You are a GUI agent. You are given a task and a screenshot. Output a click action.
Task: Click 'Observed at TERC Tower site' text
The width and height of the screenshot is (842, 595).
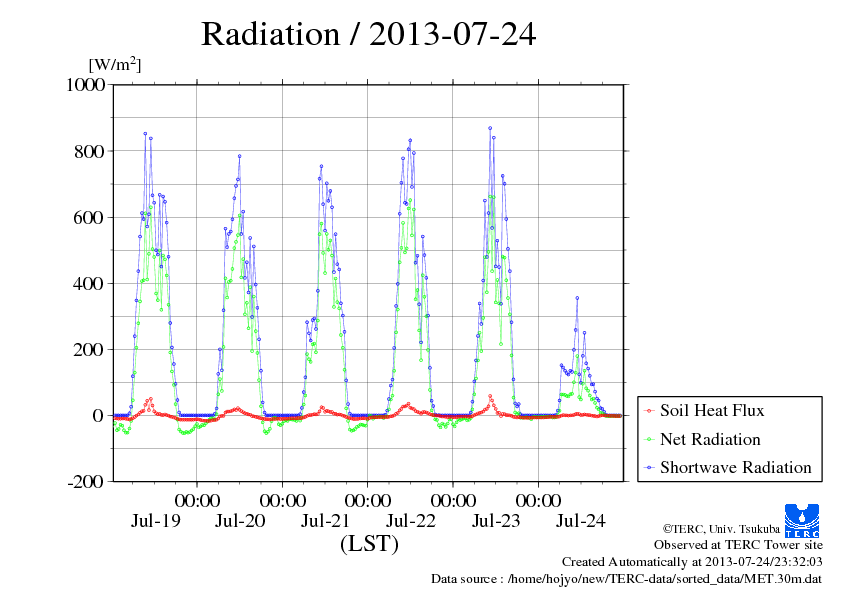pyautogui.click(x=738, y=545)
